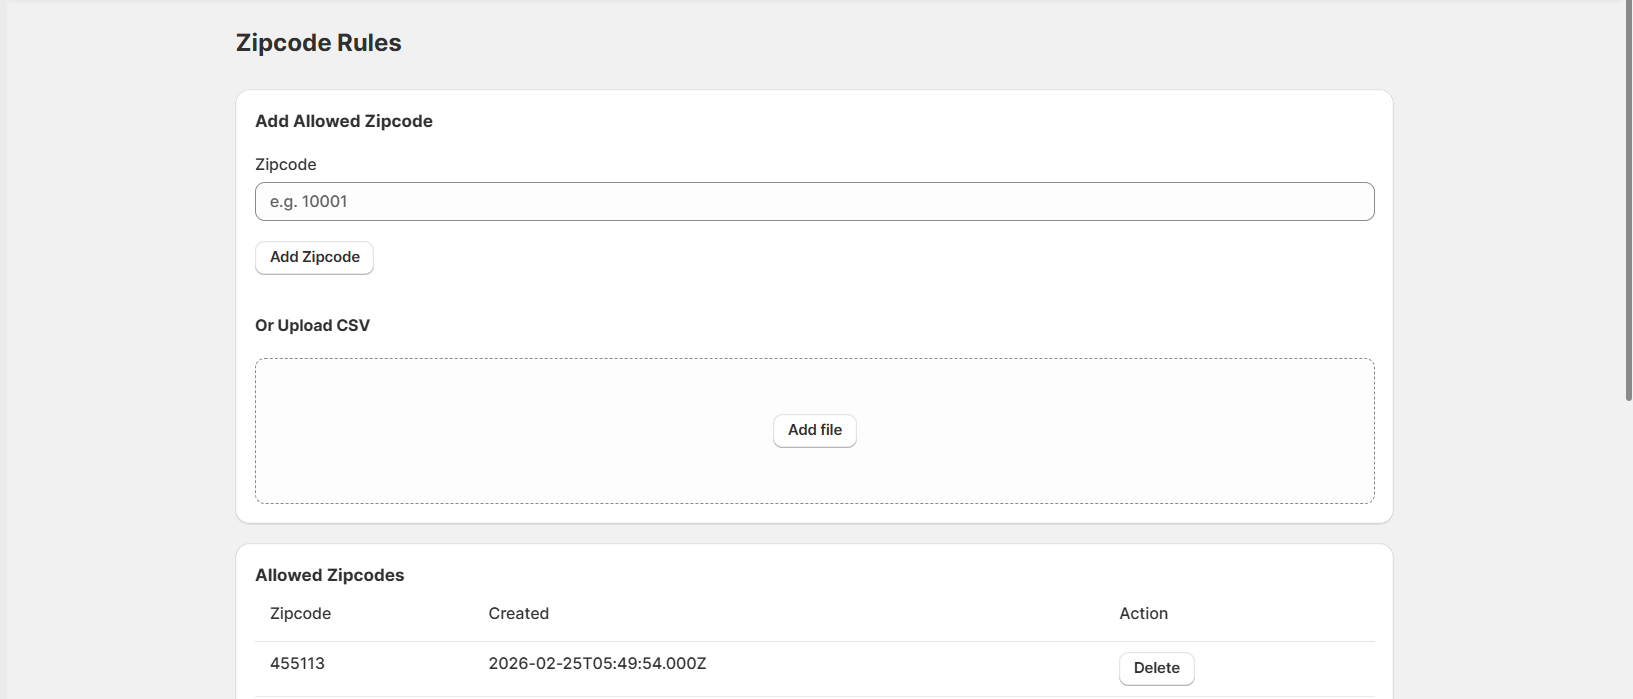Click the Allowed Zipcodes section heading
This screenshot has width=1633, height=699.
tap(329, 575)
